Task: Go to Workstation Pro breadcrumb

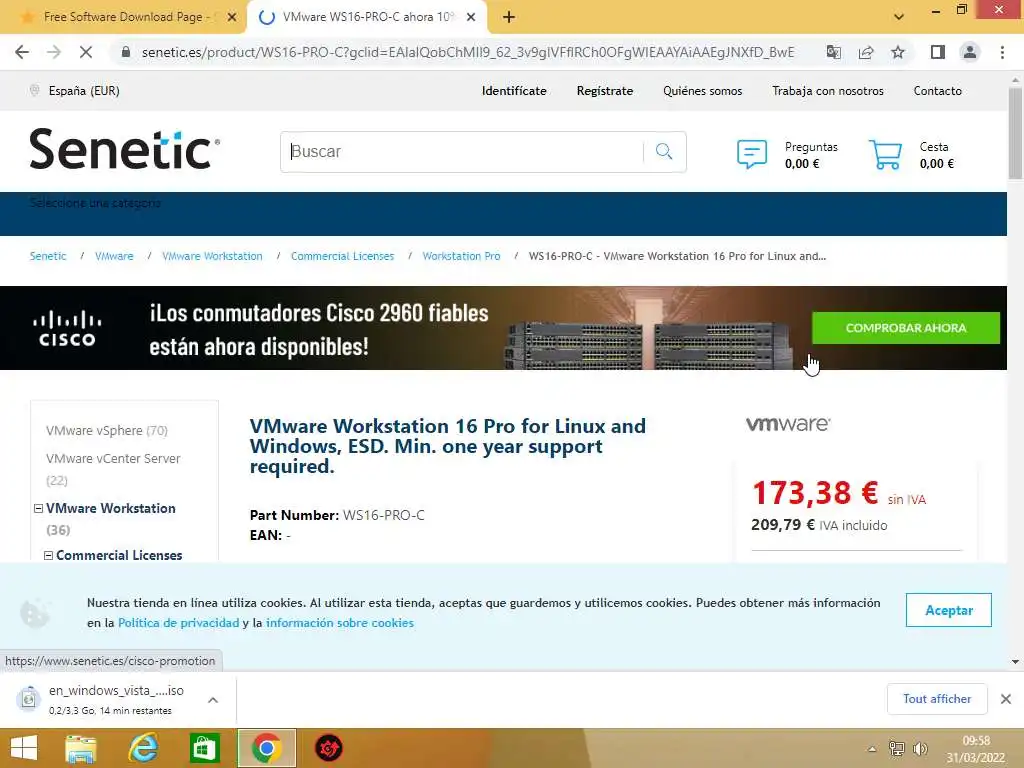Action: pyautogui.click(x=461, y=256)
